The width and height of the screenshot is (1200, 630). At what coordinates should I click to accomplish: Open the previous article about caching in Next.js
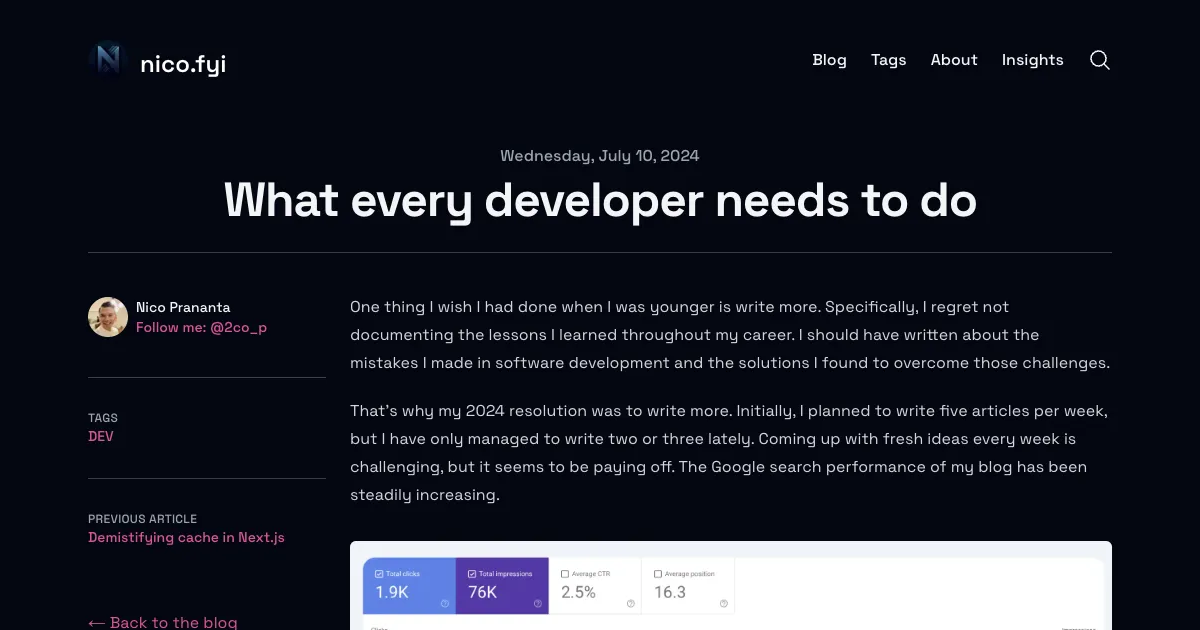(x=186, y=537)
